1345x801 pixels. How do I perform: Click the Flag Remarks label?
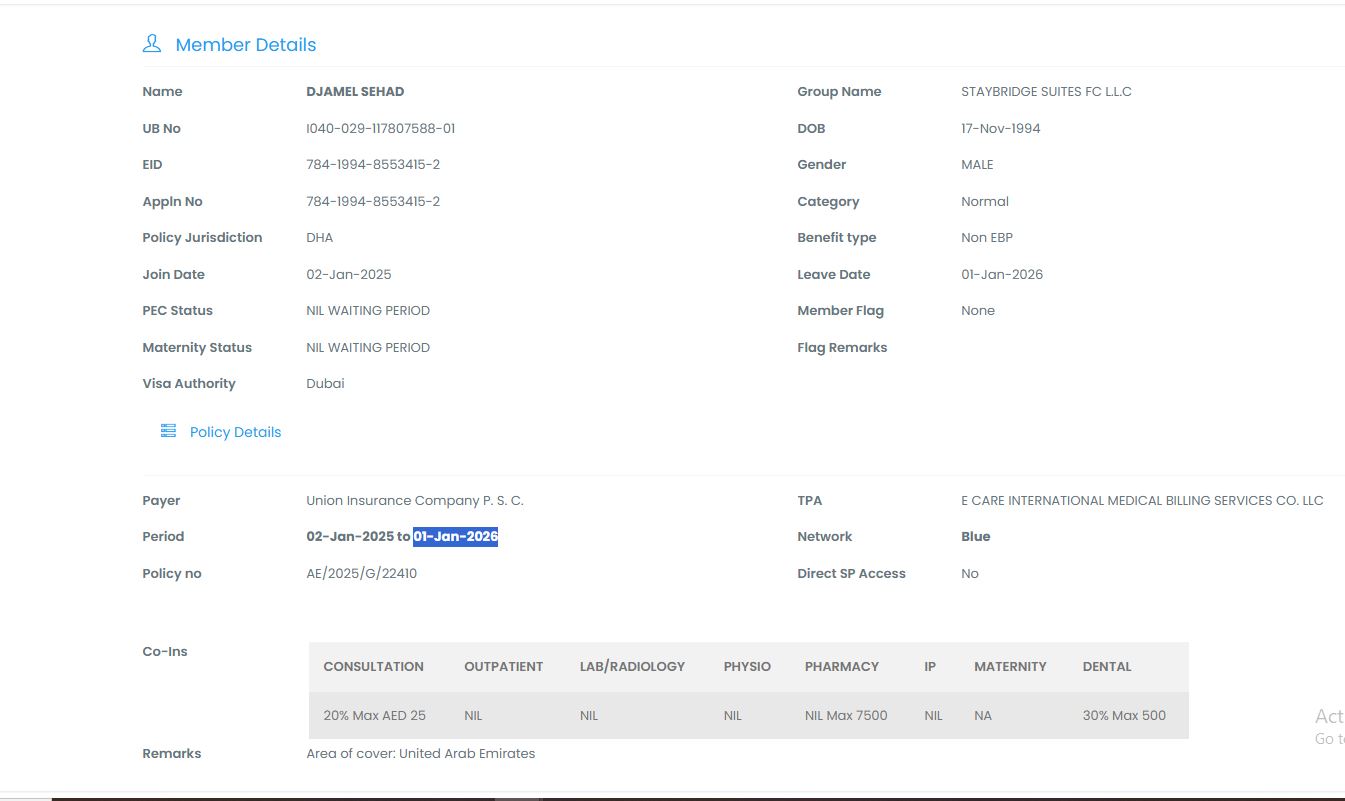[842, 348]
